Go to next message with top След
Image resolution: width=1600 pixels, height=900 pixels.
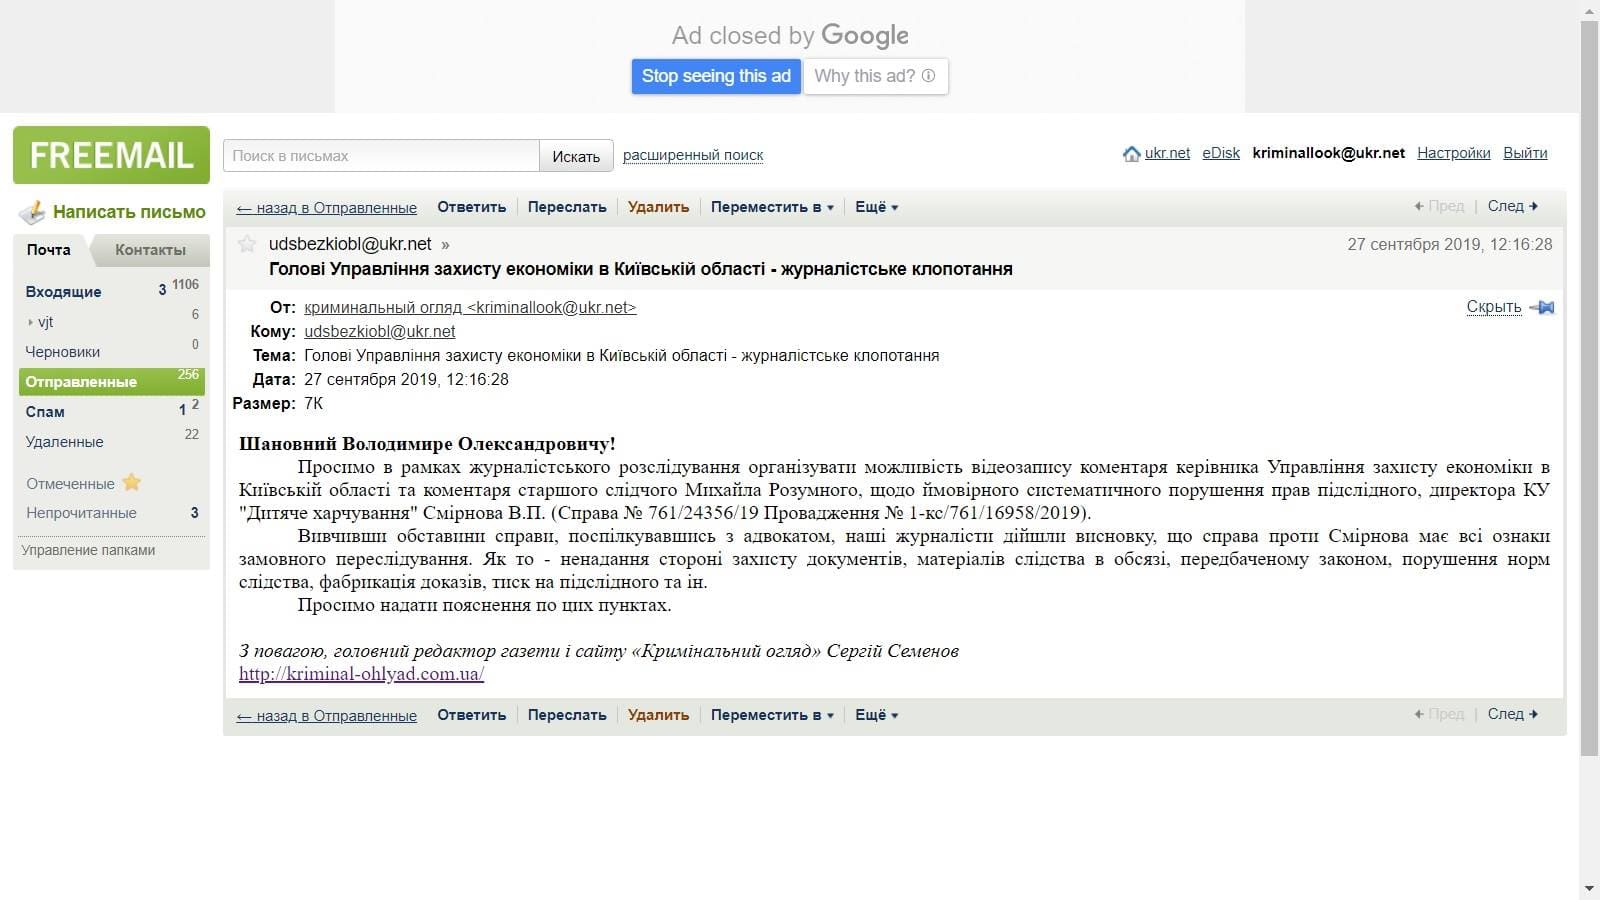(x=1512, y=206)
